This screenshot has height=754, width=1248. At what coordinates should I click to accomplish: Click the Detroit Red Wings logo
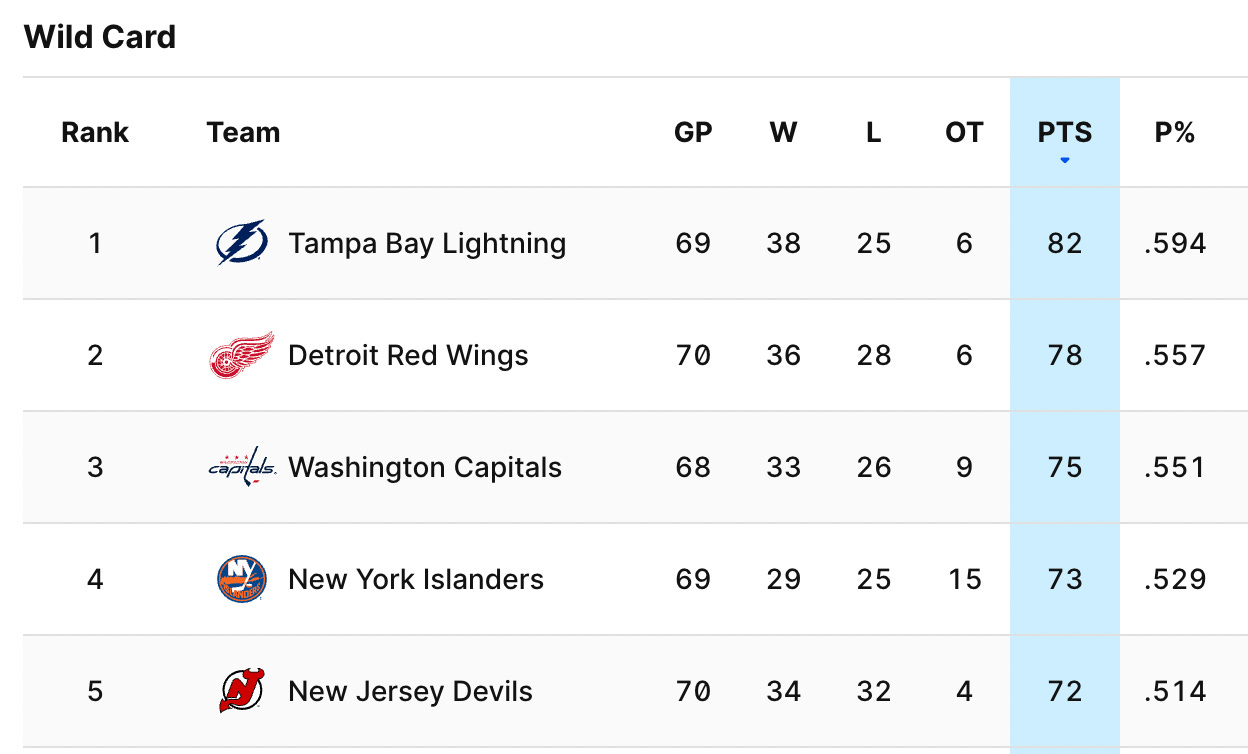241,355
